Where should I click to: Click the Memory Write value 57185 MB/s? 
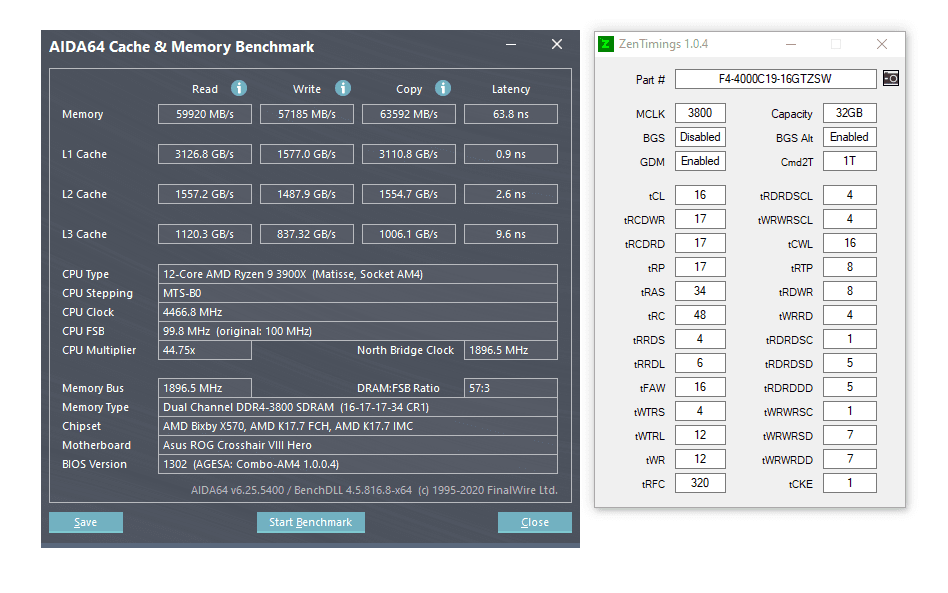point(307,114)
